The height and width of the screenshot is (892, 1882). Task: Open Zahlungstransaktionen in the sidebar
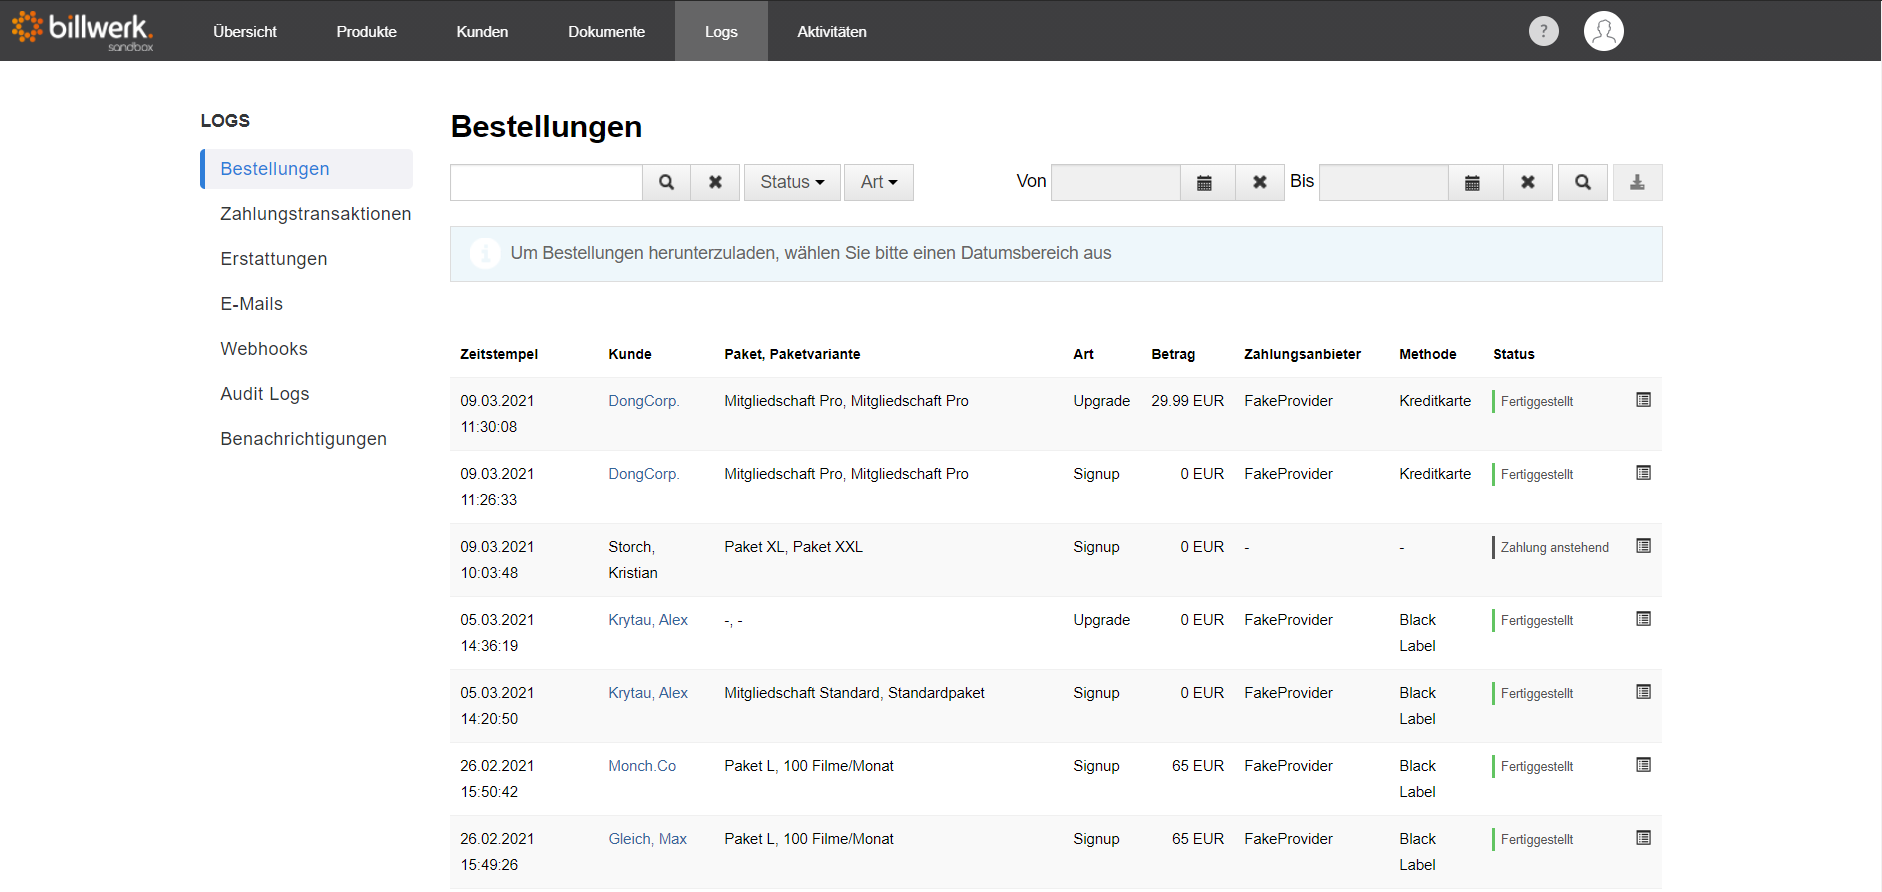pyautogui.click(x=315, y=214)
